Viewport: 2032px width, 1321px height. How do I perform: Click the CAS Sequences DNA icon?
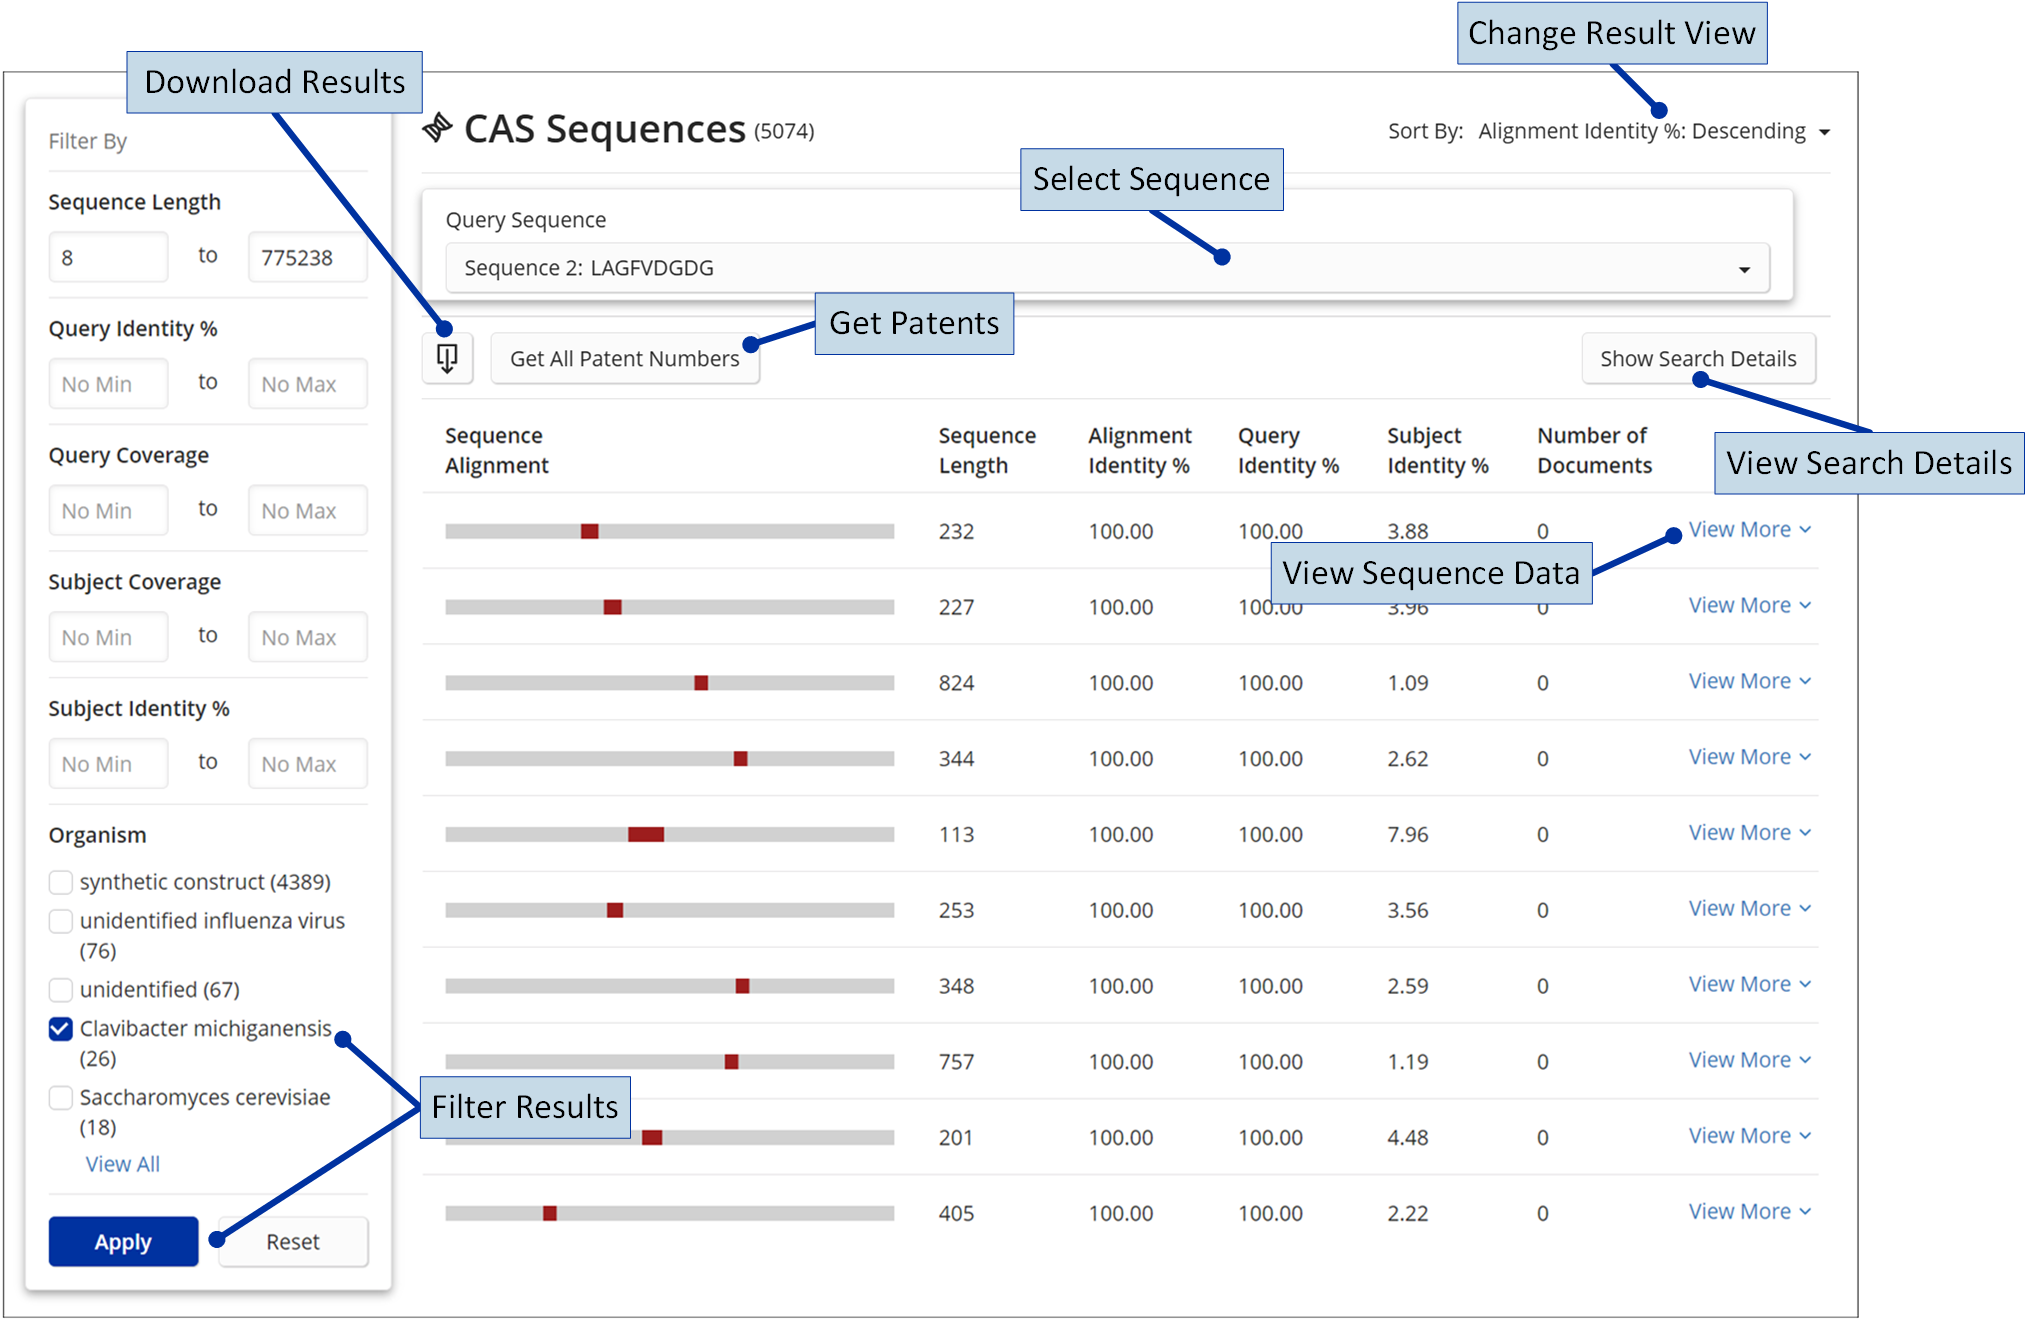click(x=437, y=128)
